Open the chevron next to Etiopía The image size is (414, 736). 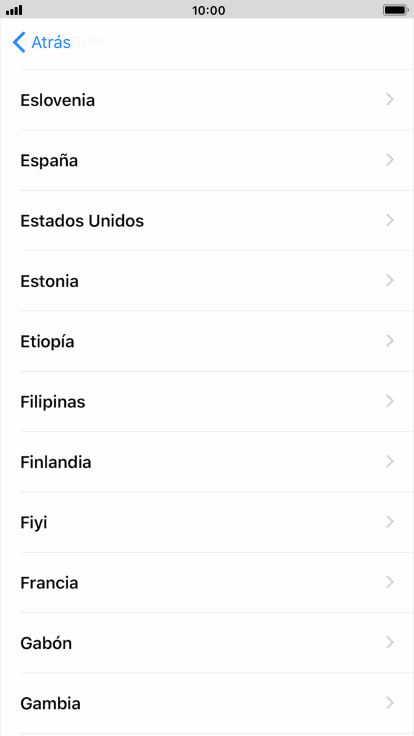tap(390, 341)
